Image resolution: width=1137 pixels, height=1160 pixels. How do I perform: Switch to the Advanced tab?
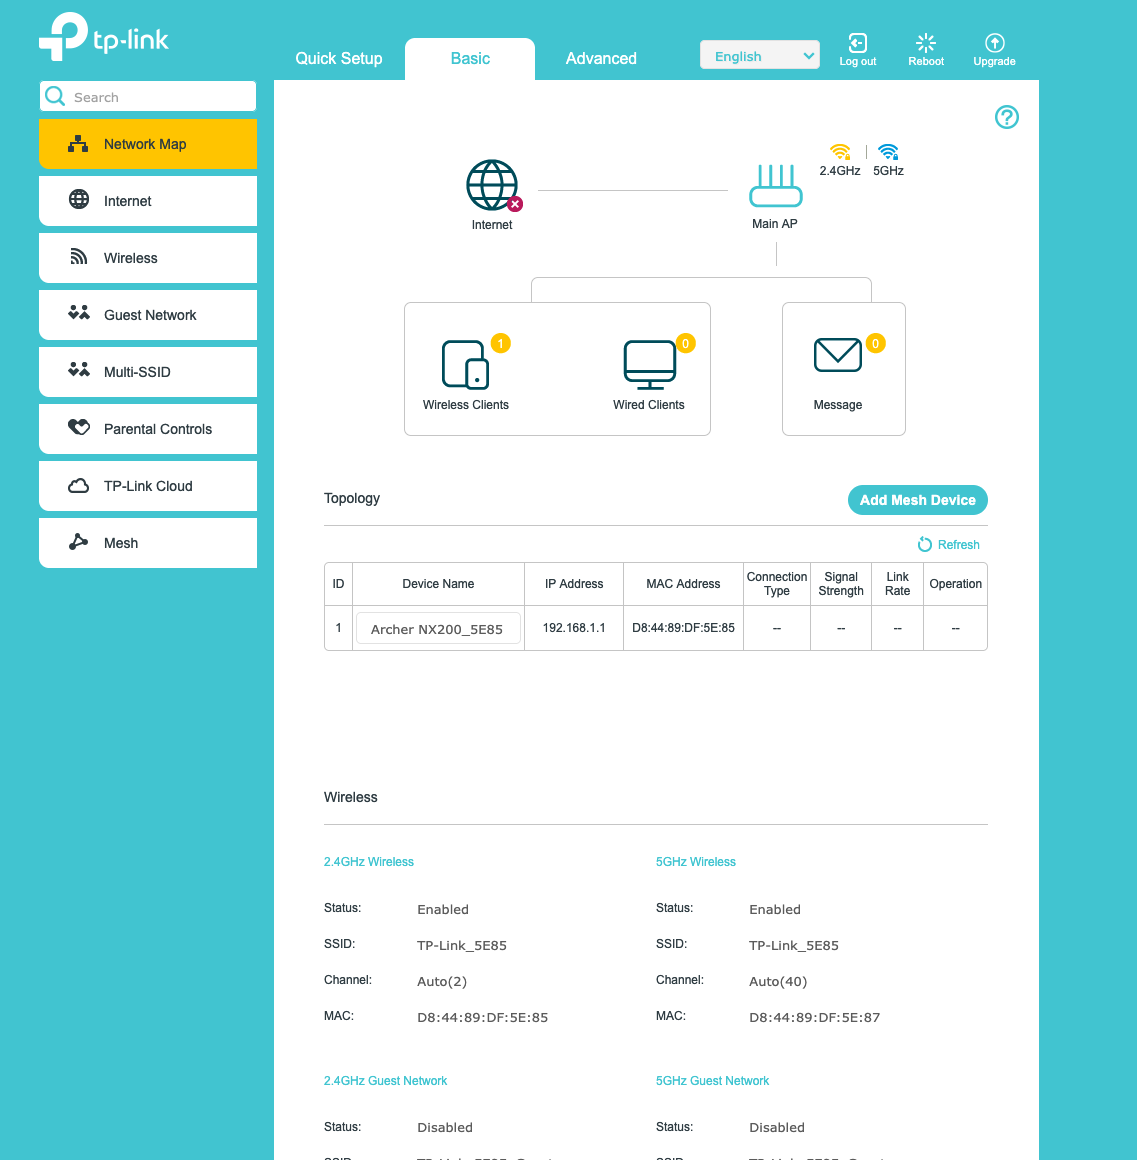(x=601, y=58)
